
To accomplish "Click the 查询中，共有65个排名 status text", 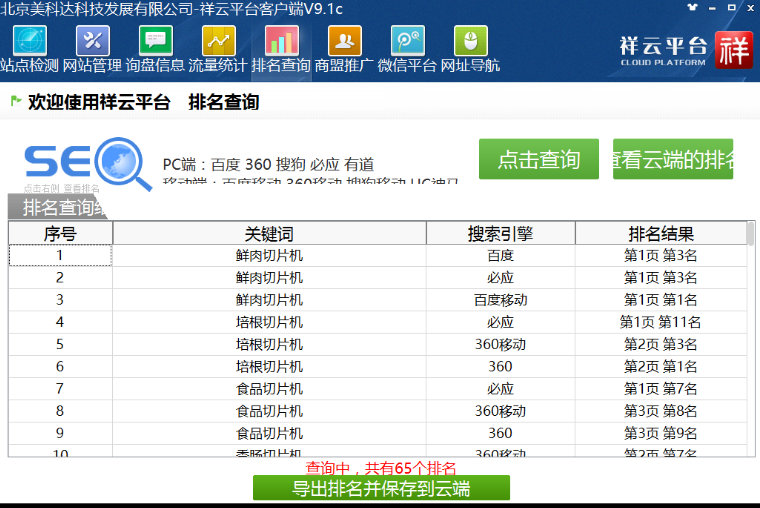I will pos(381,468).
